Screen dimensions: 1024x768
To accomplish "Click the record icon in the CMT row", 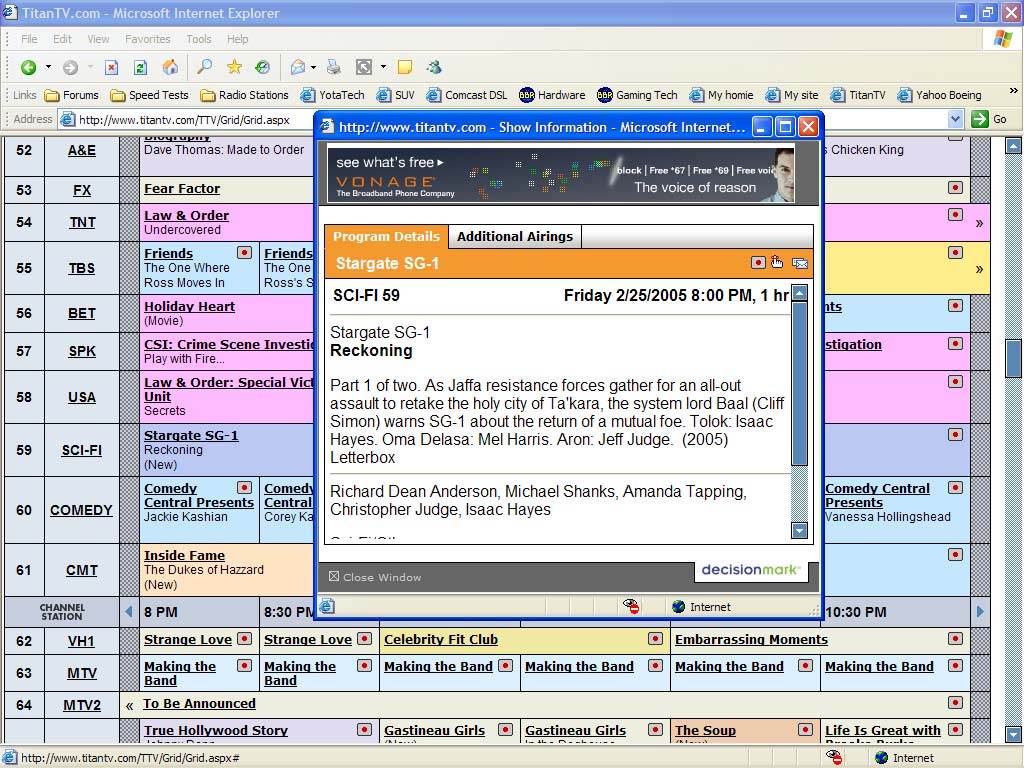I will pyautogui.click(x=955, y=554).
